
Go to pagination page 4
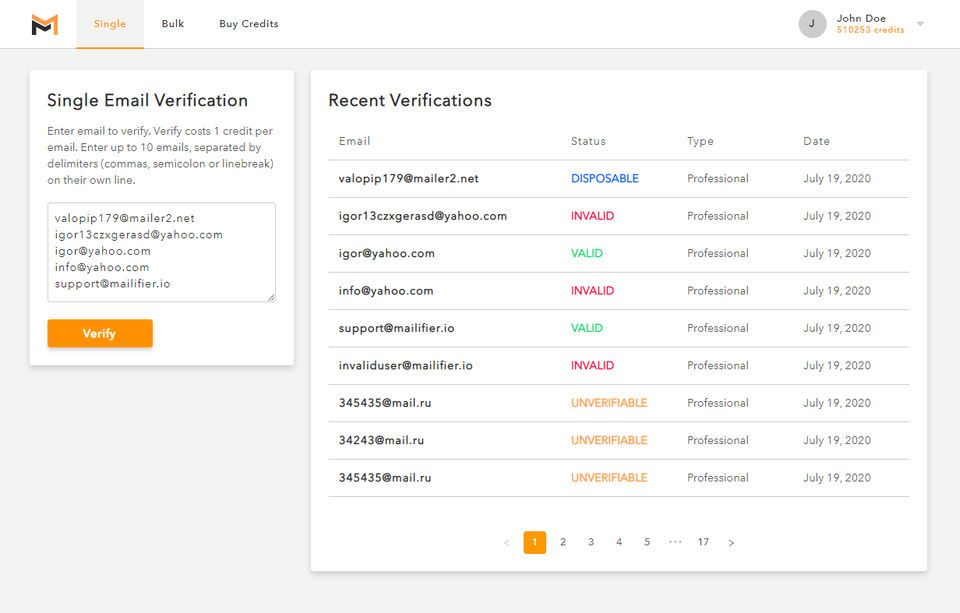[619, 542]
